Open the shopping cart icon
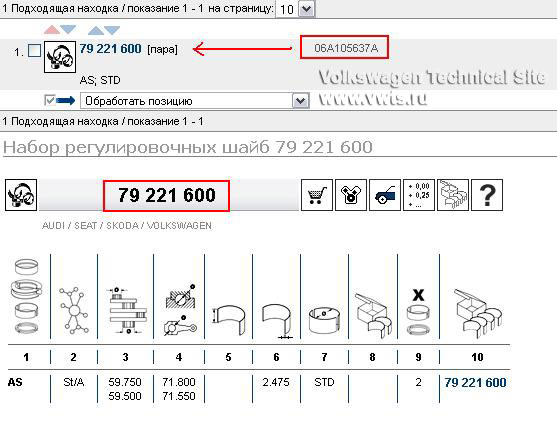 point(317,195)
